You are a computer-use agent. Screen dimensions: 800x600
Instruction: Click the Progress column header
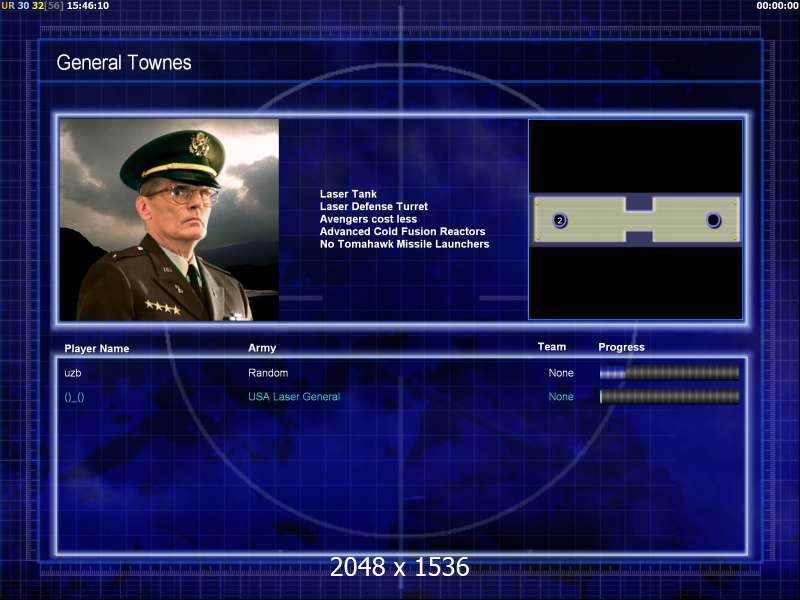(621, 347)
